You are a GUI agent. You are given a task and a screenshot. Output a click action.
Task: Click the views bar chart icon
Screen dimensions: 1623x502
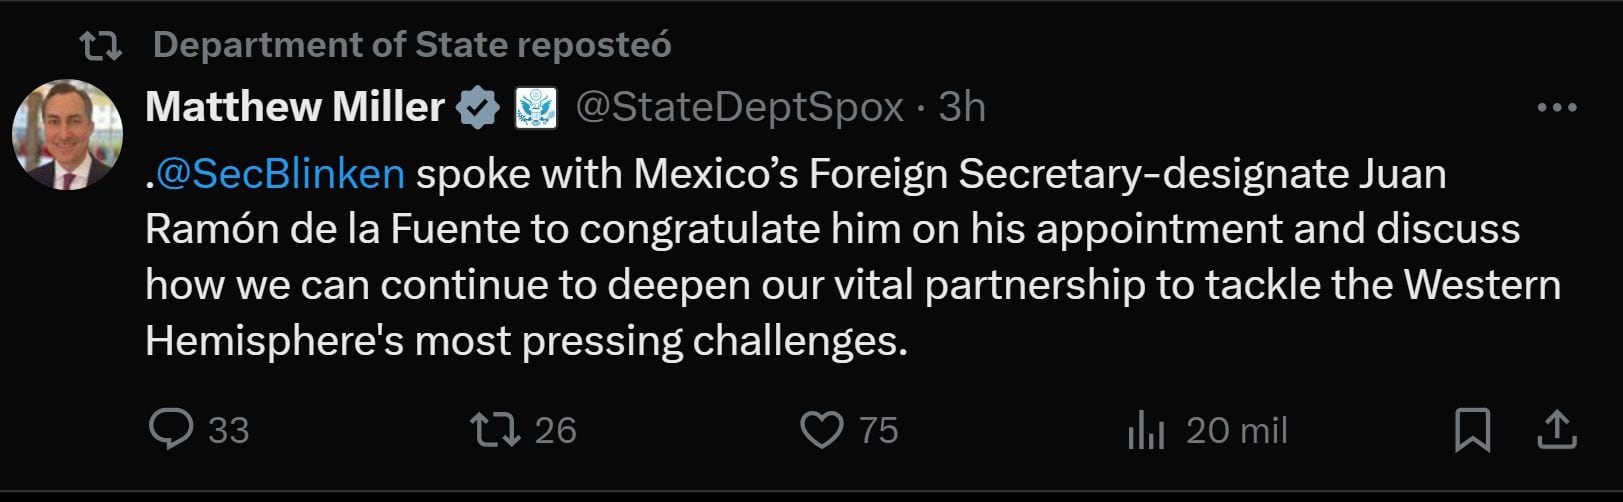pyautogui.click(x=1146, y=432)
